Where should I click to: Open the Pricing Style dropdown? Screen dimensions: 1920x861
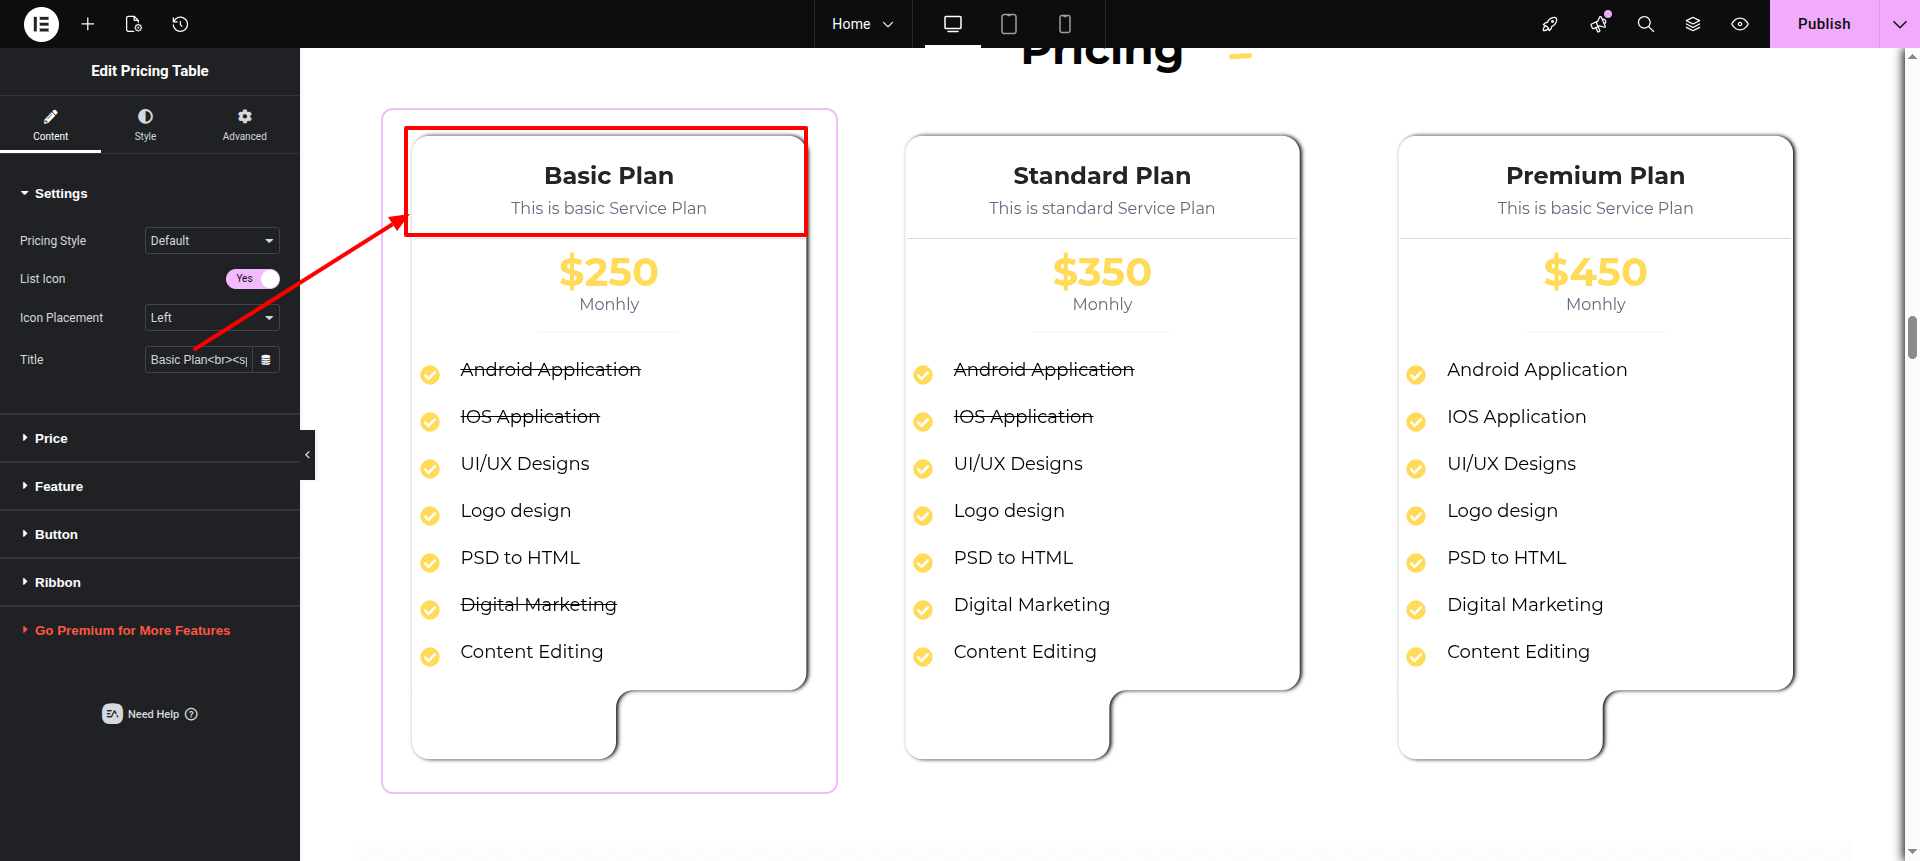(x=212, y=241)
